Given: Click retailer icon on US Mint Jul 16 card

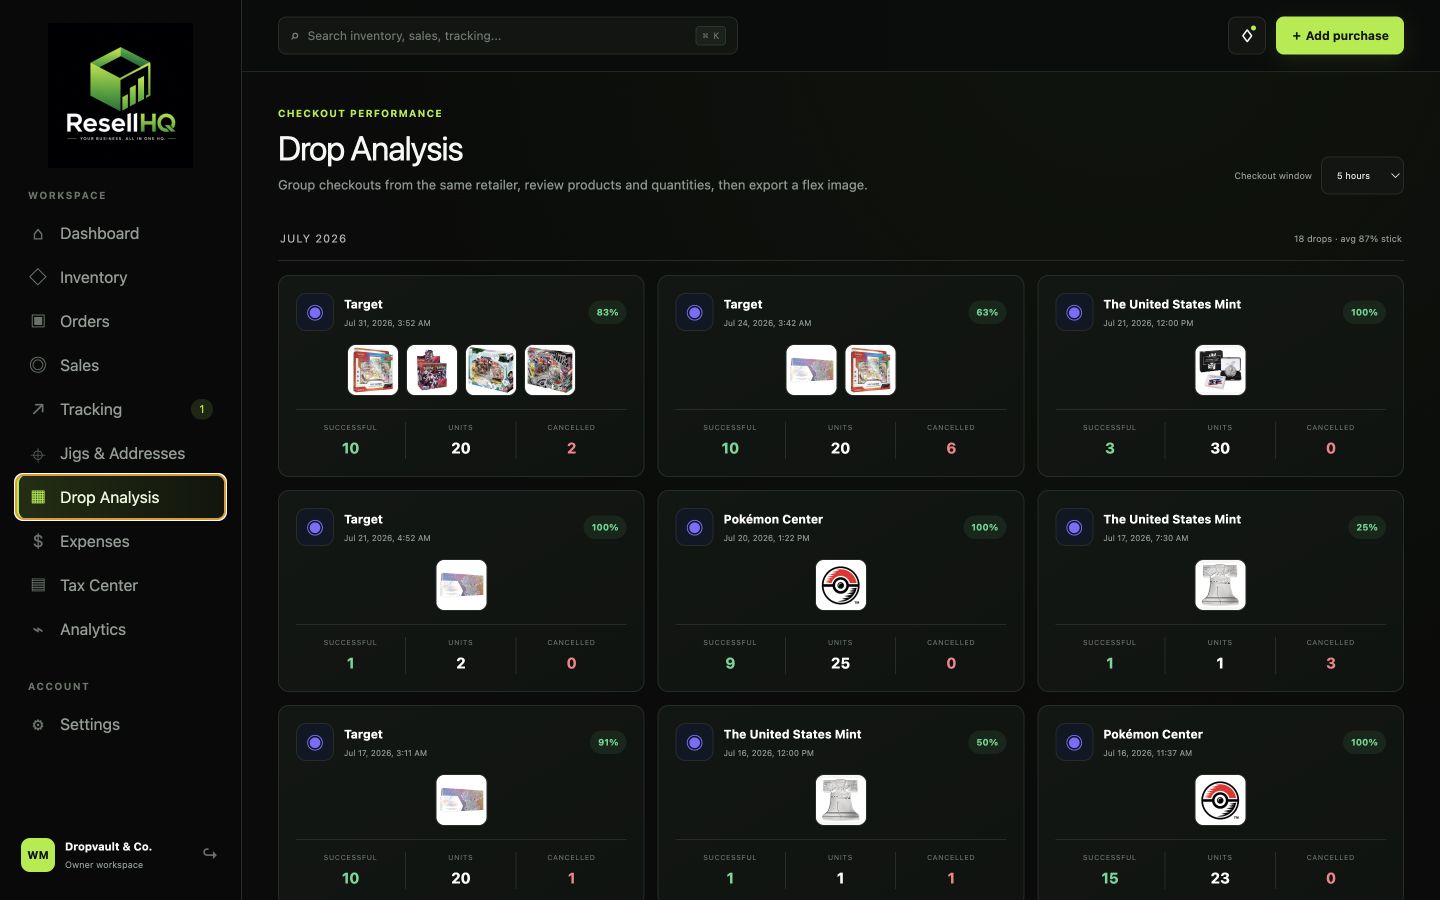Looking at the screenshot, I should (694, 742).
